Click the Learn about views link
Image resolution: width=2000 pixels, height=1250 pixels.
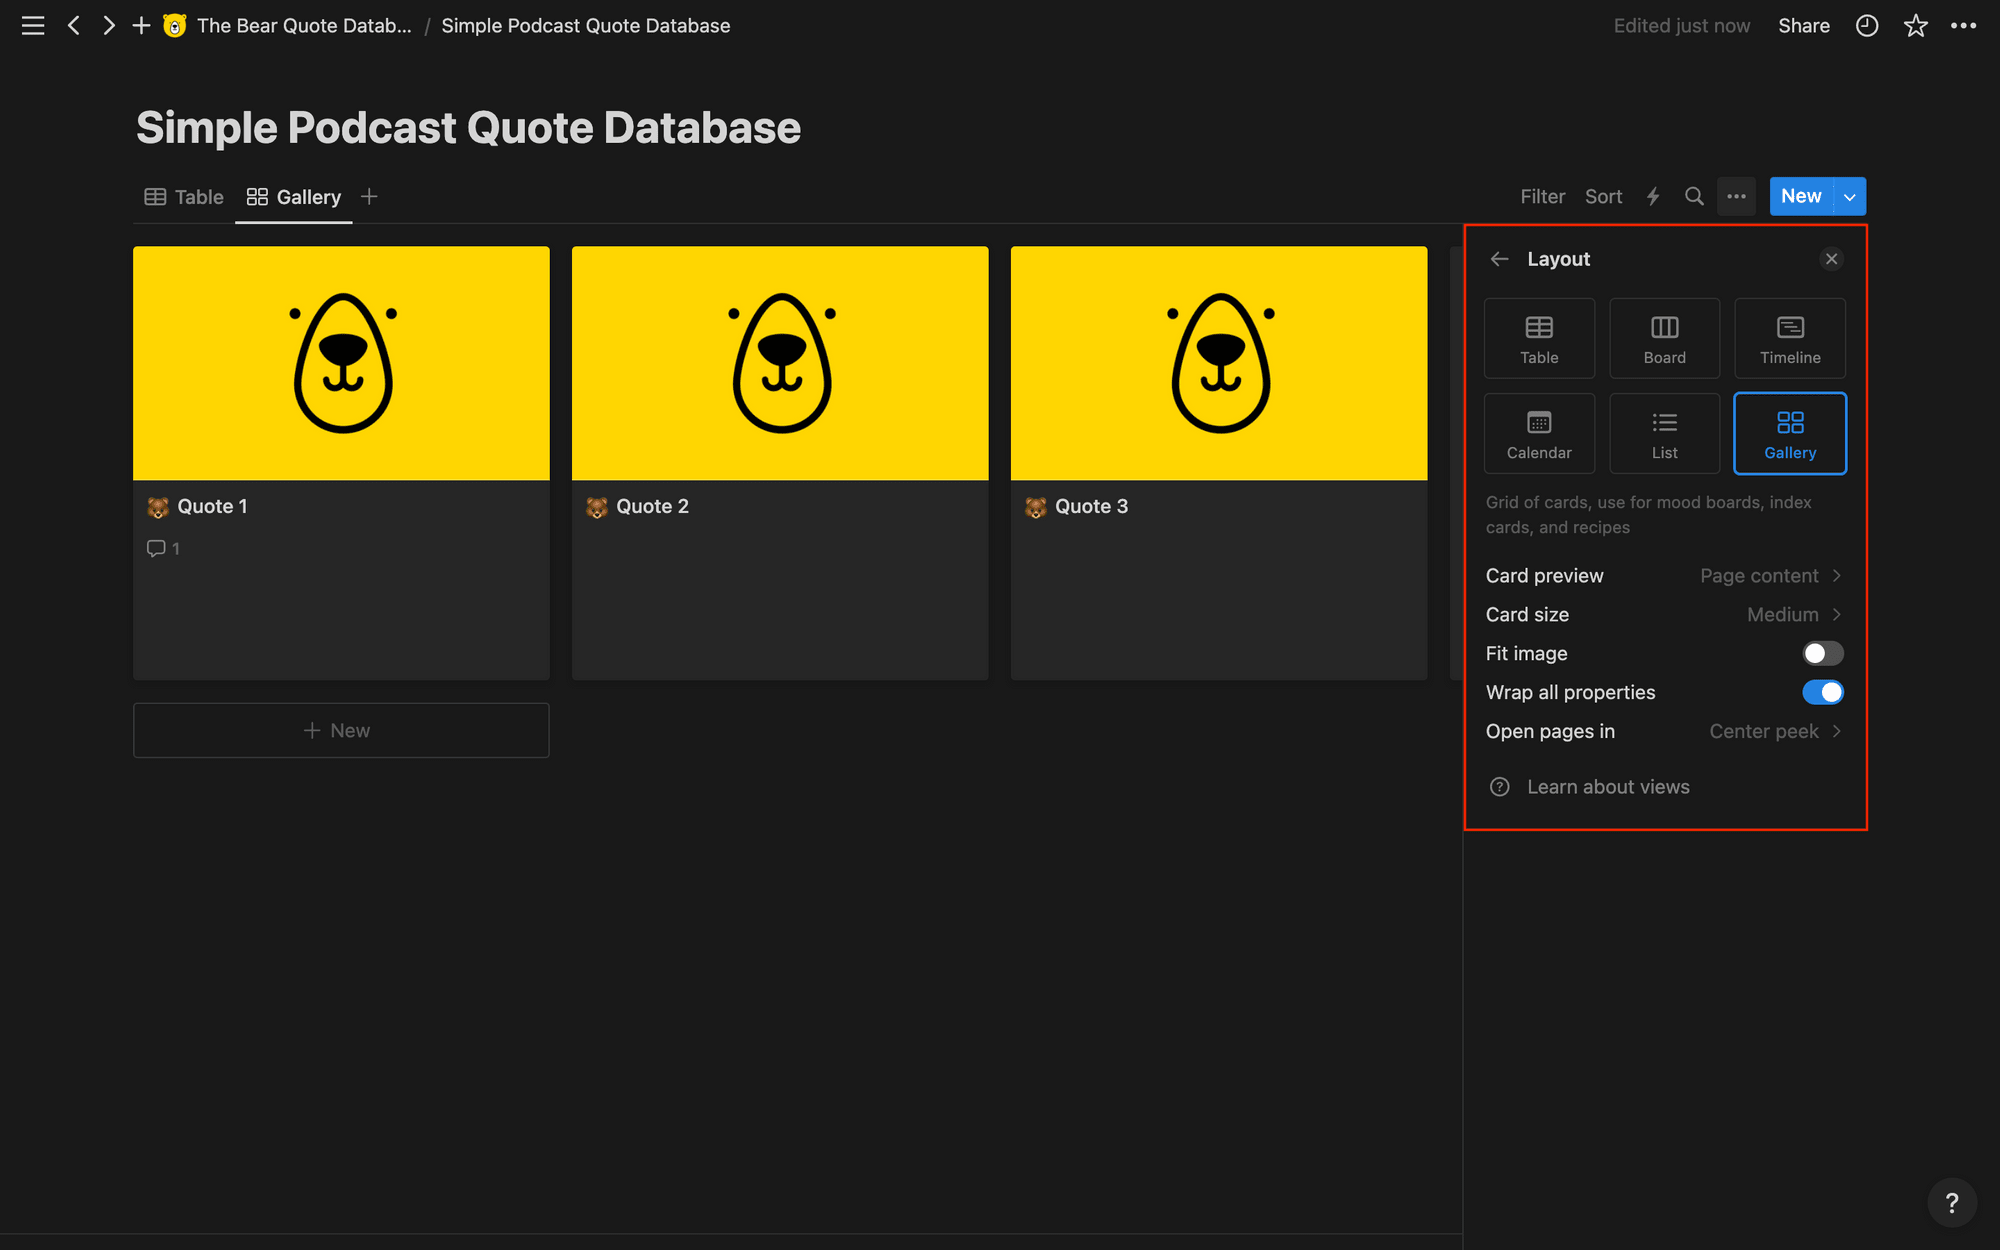[1607, 787]
